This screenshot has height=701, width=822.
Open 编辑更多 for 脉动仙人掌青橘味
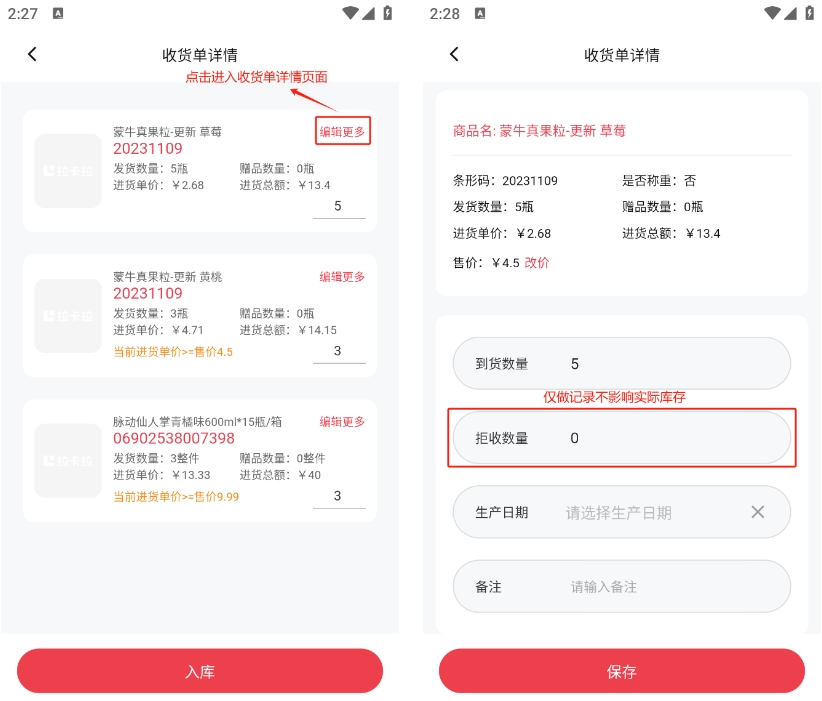(342, 421)
